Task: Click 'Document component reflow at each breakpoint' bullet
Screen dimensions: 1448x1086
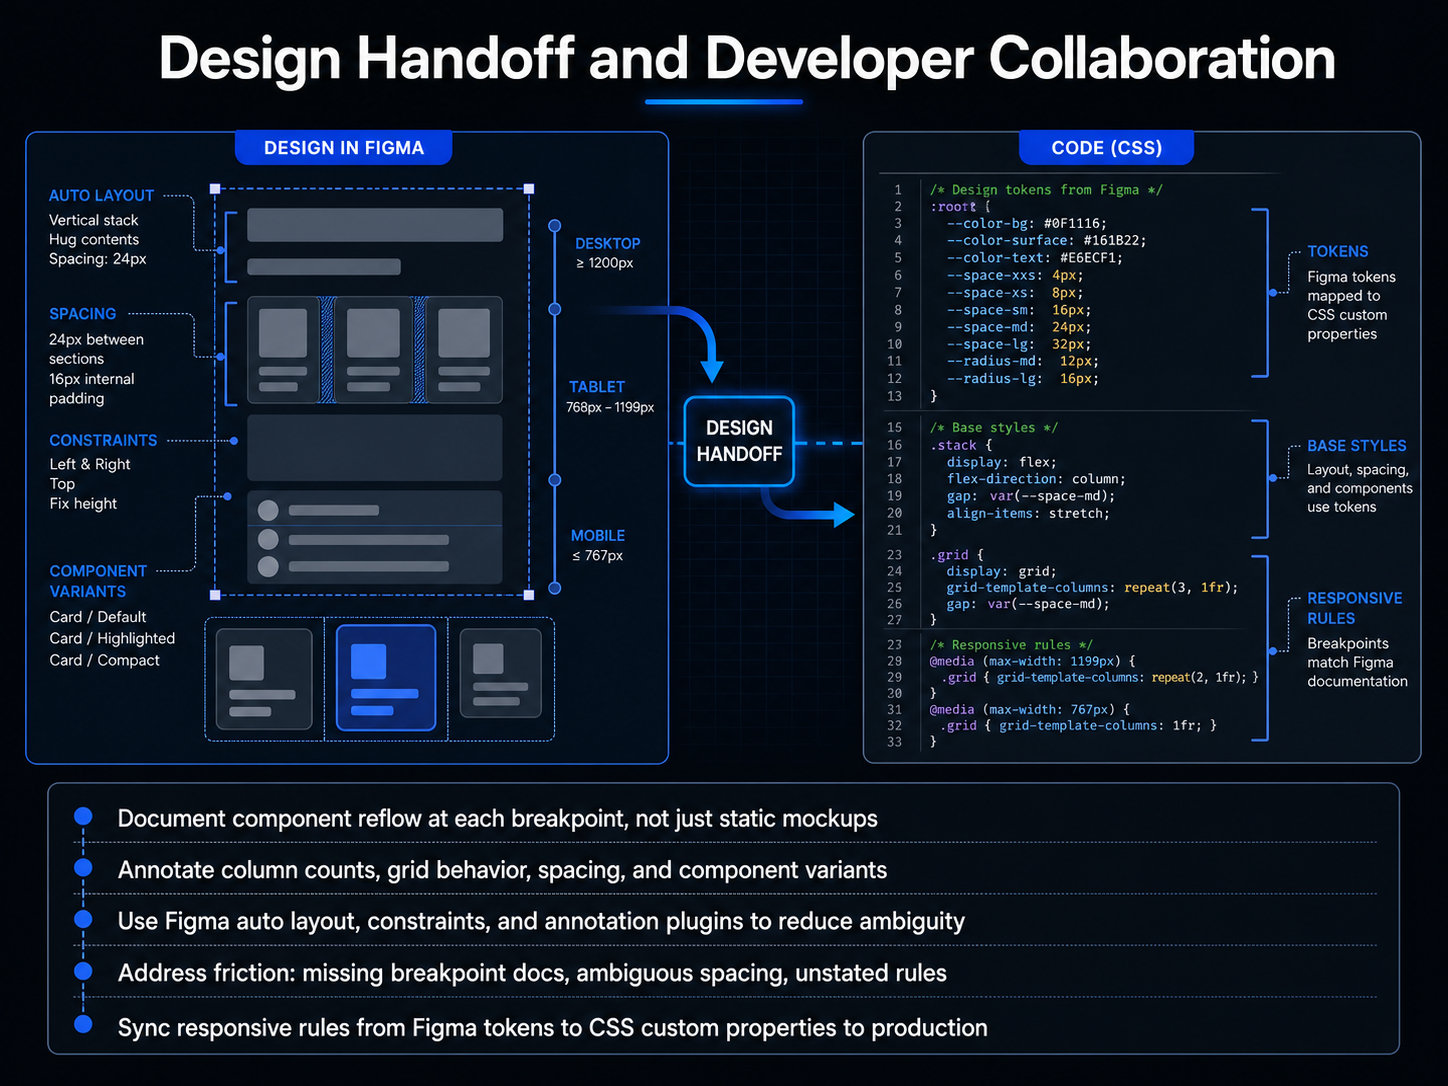Action: (498, 819)
